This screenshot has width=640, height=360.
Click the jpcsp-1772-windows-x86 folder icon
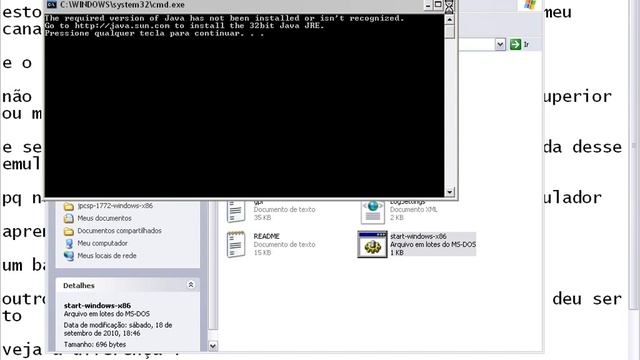(x=69, y=206)
